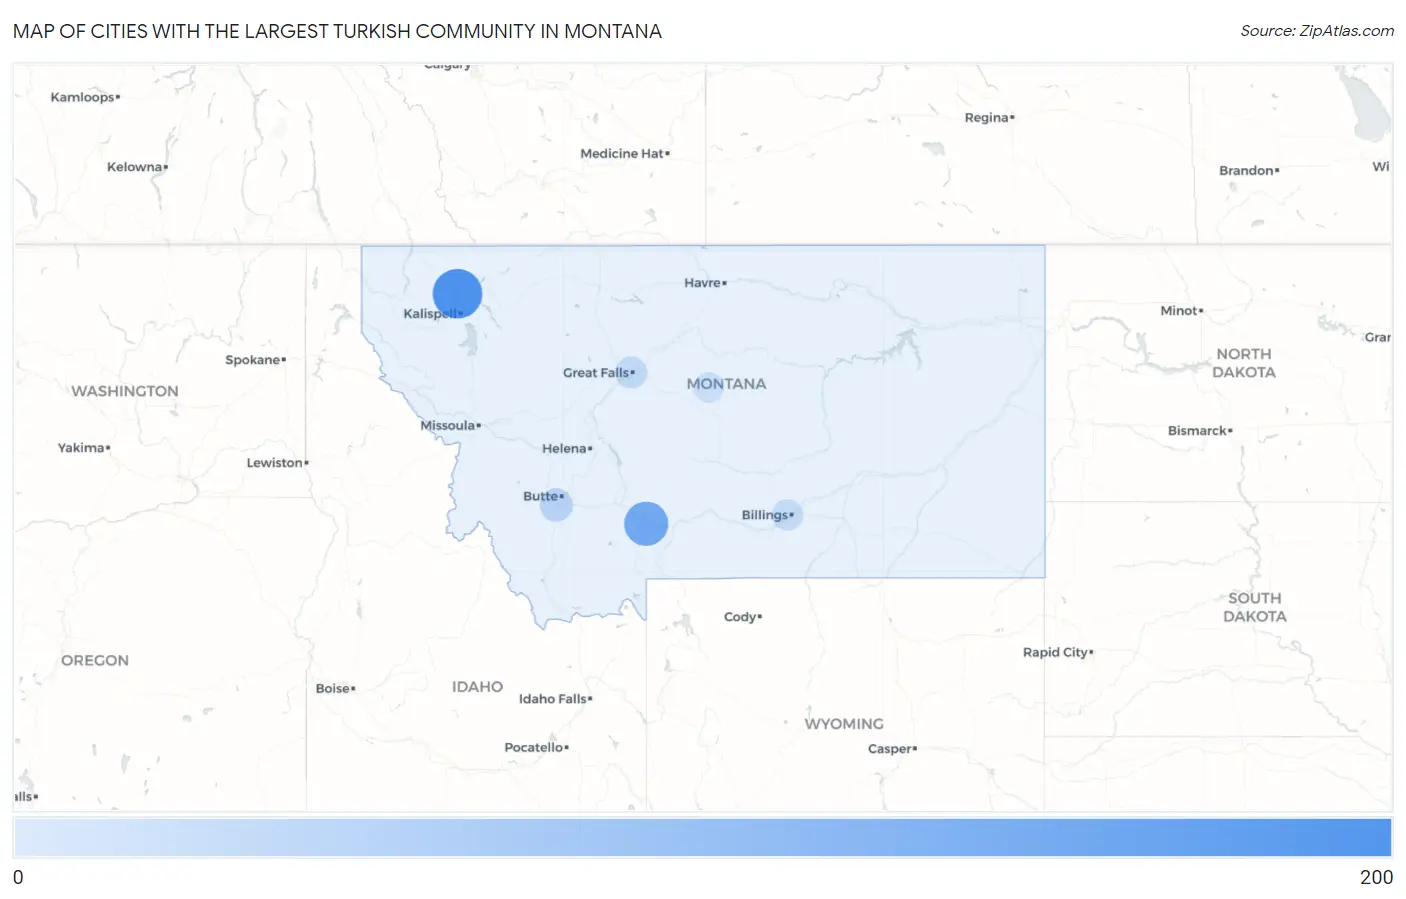Click the bubble at Butte

(x=556, y=505)
